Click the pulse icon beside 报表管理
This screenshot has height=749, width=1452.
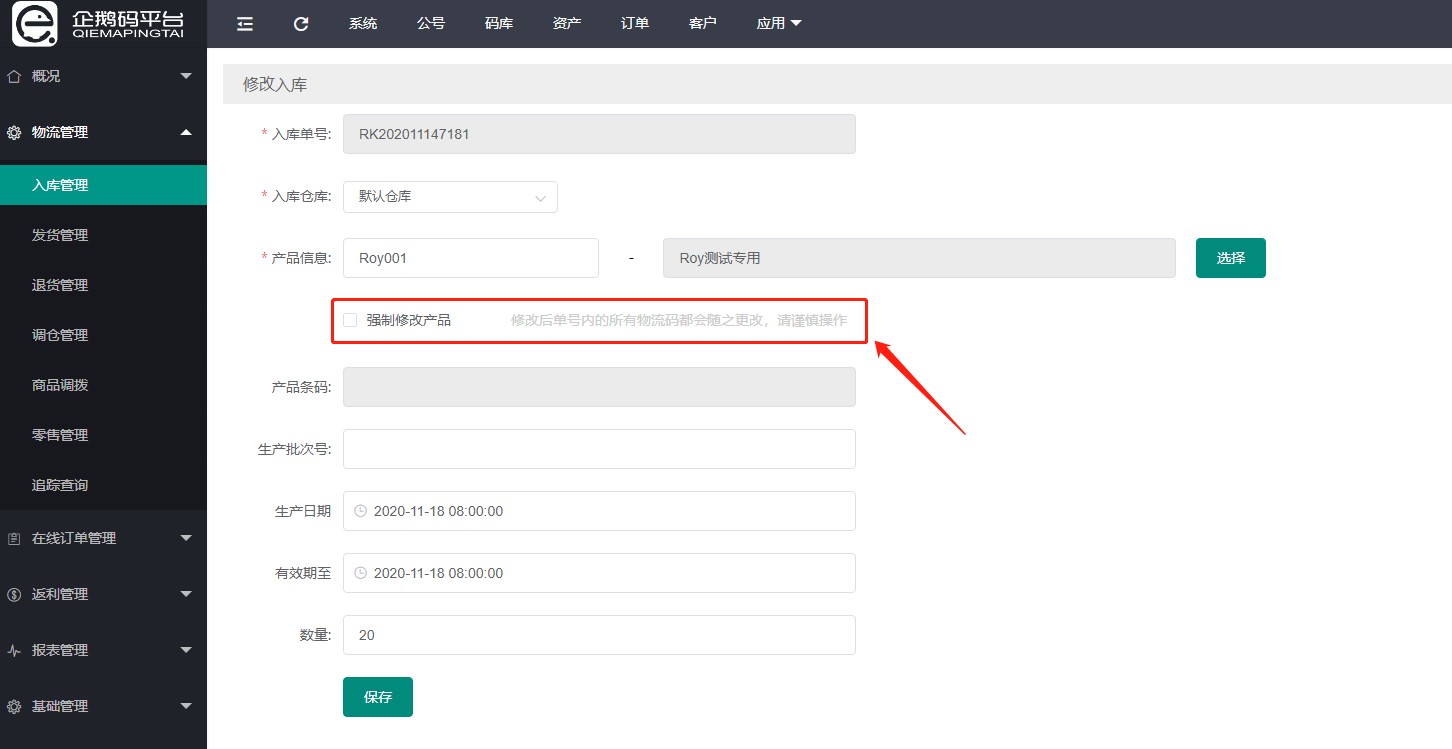pyautogui.click(x=14, y=650)
